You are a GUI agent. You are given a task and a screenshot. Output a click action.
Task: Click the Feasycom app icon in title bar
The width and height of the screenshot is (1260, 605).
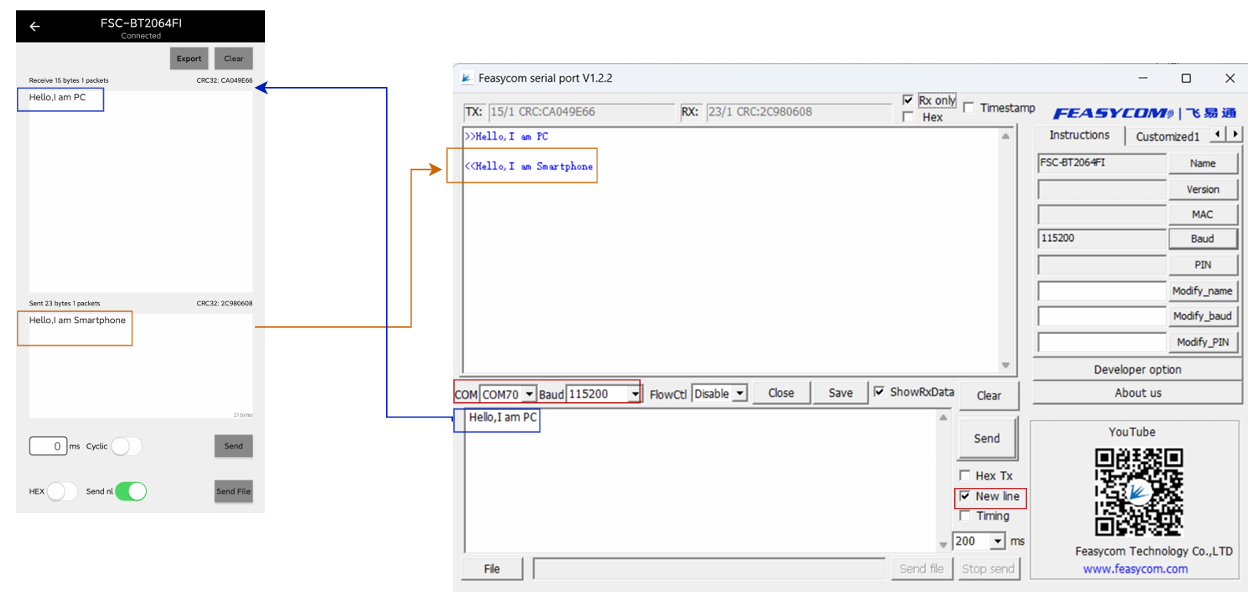coord(466,78)
